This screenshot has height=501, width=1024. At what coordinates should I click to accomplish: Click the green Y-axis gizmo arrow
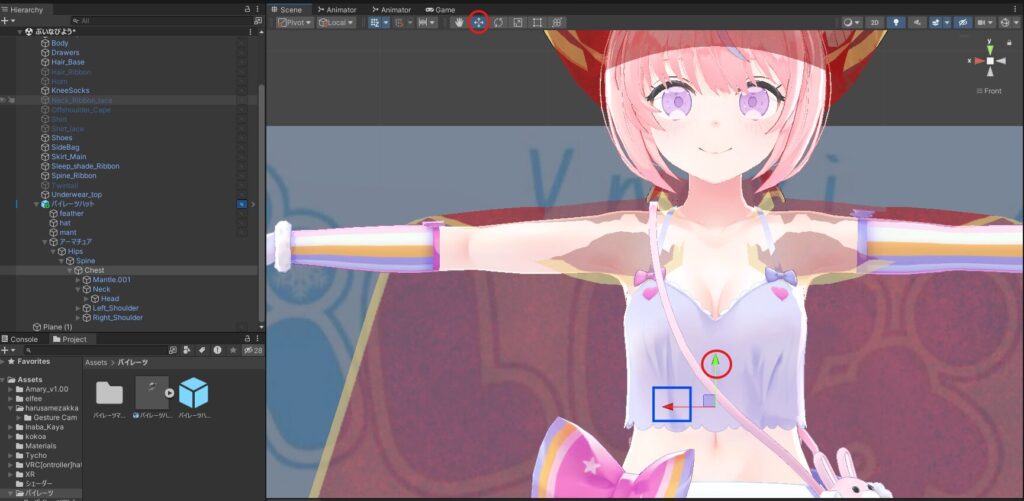[715, 363]
